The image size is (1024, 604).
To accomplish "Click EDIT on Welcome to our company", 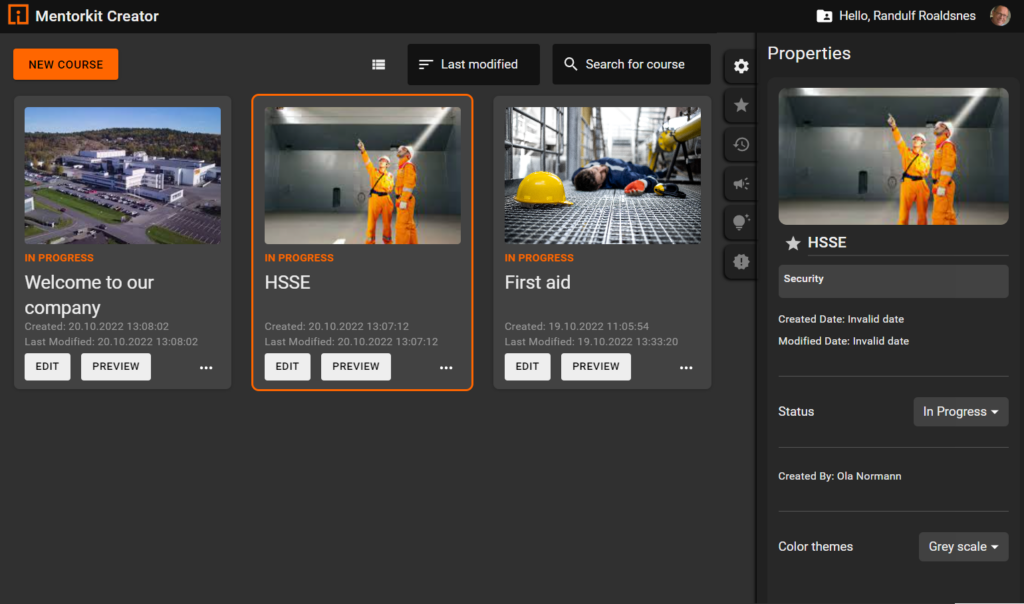I will click(47, 367).
